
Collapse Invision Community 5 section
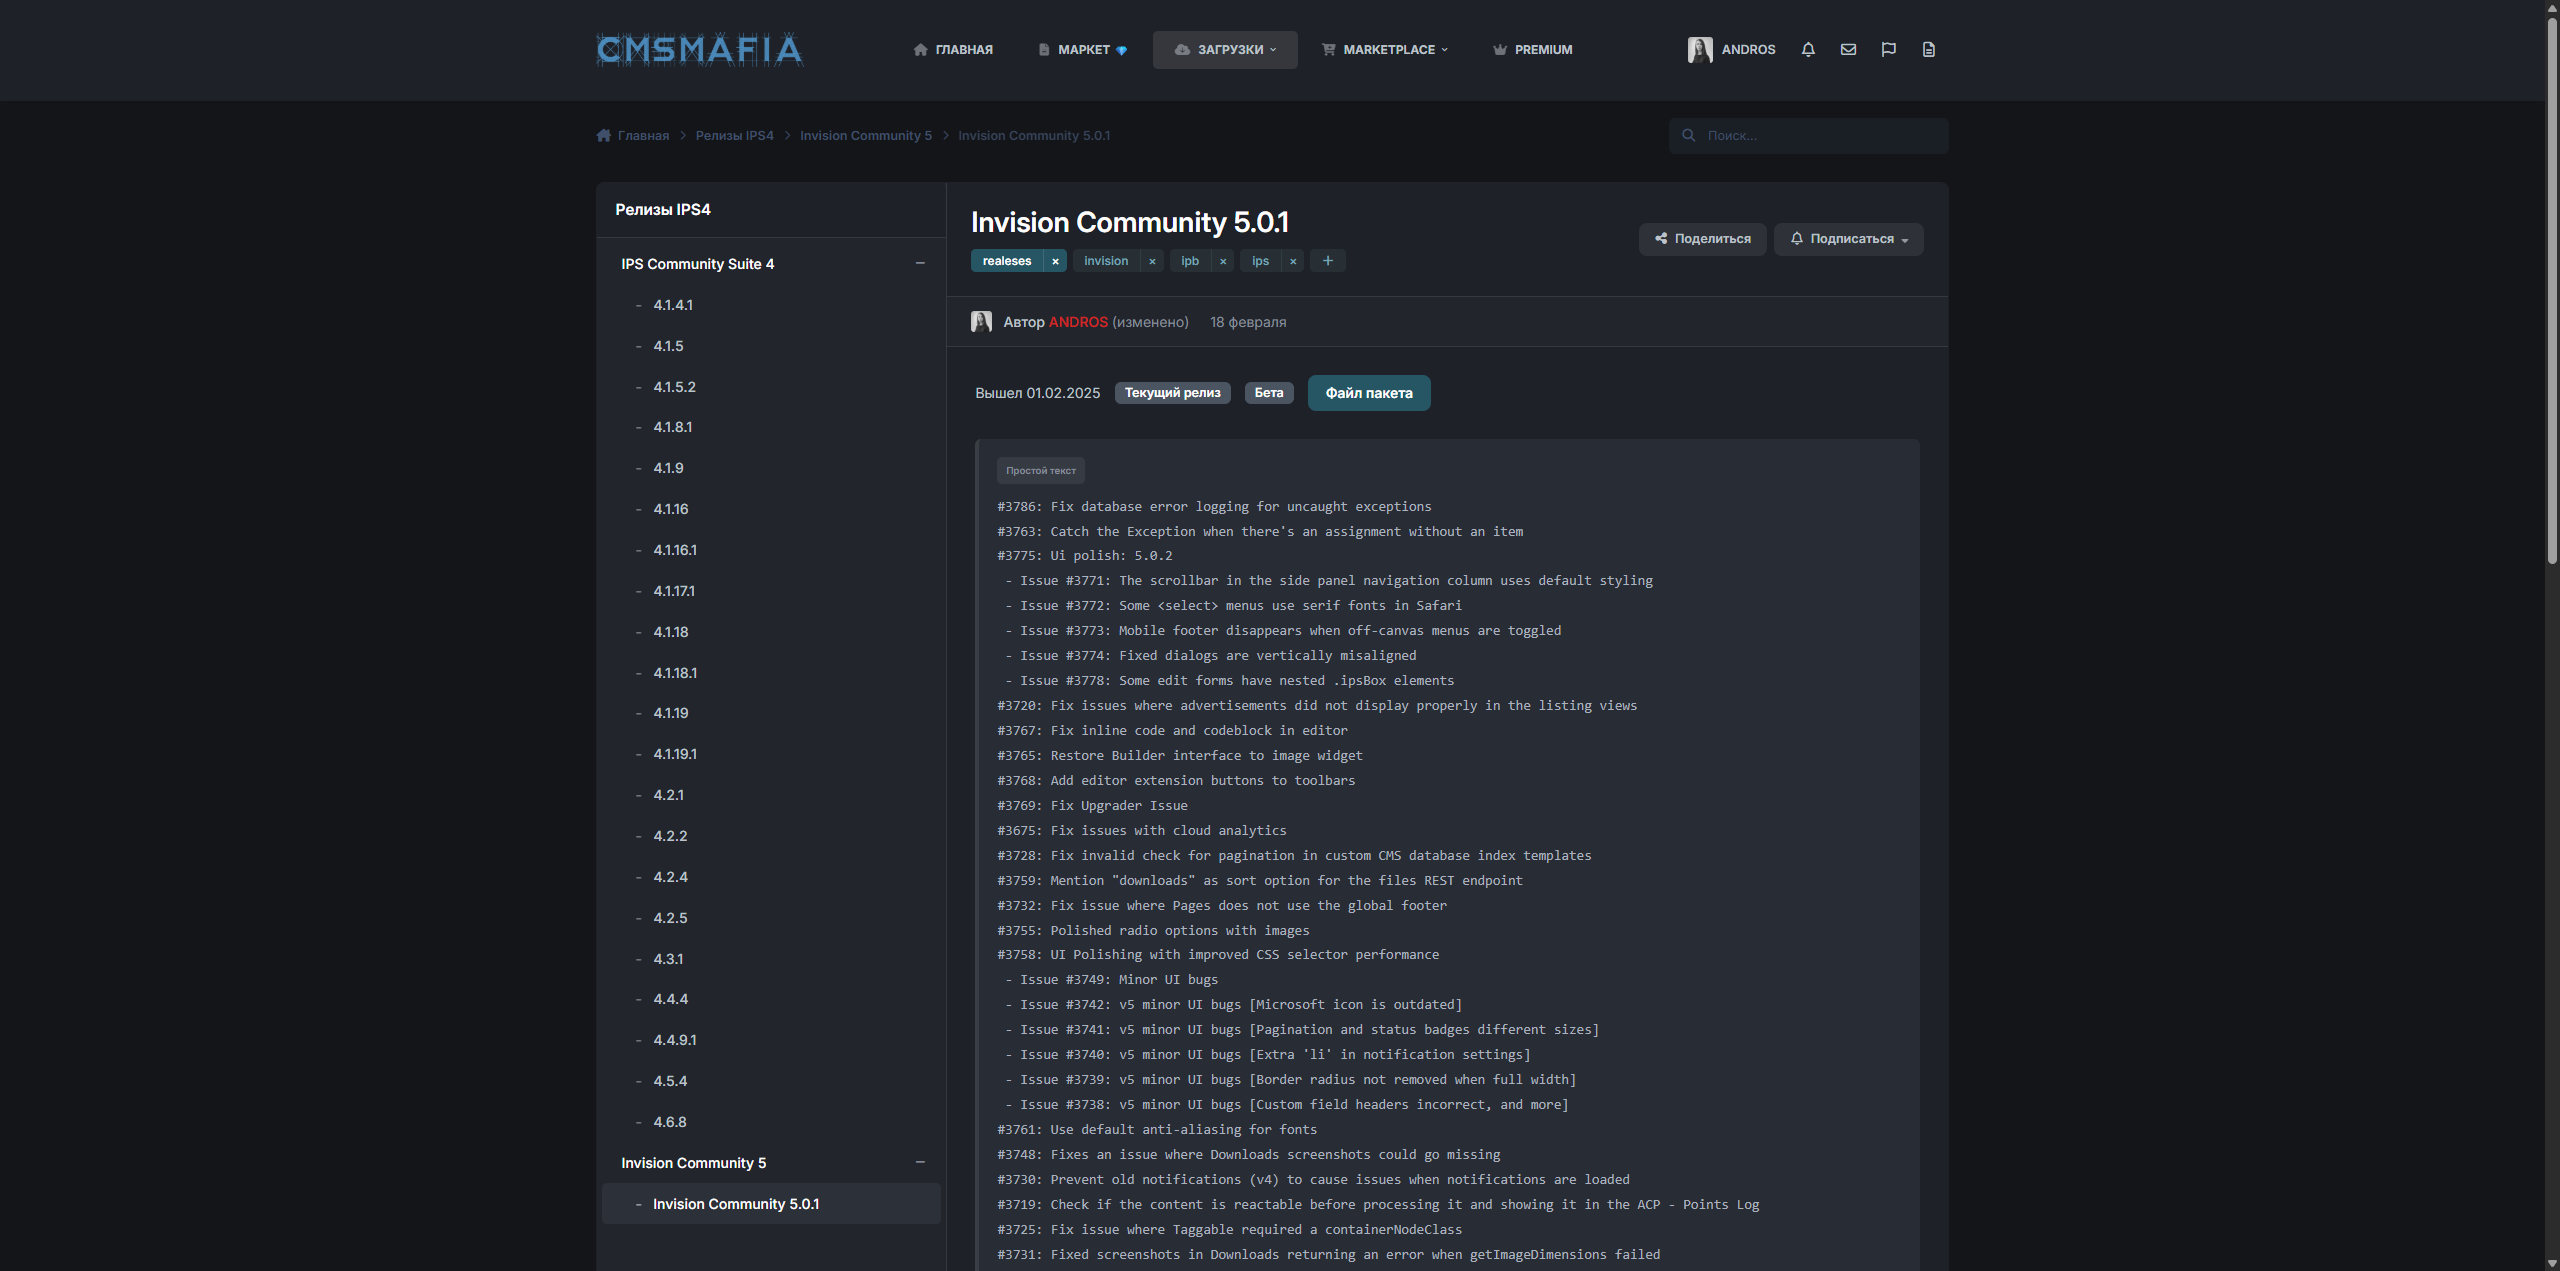pos(920,1162)
